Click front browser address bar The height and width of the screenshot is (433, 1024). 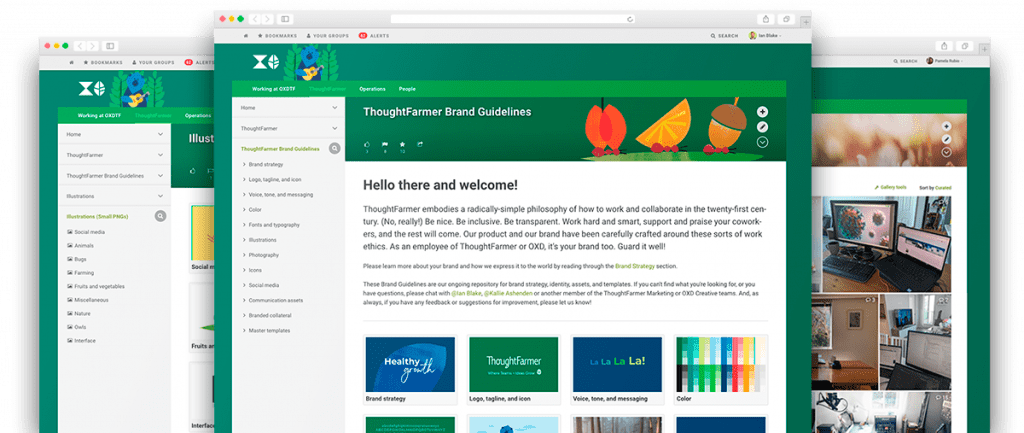click(x=513, y=19)
